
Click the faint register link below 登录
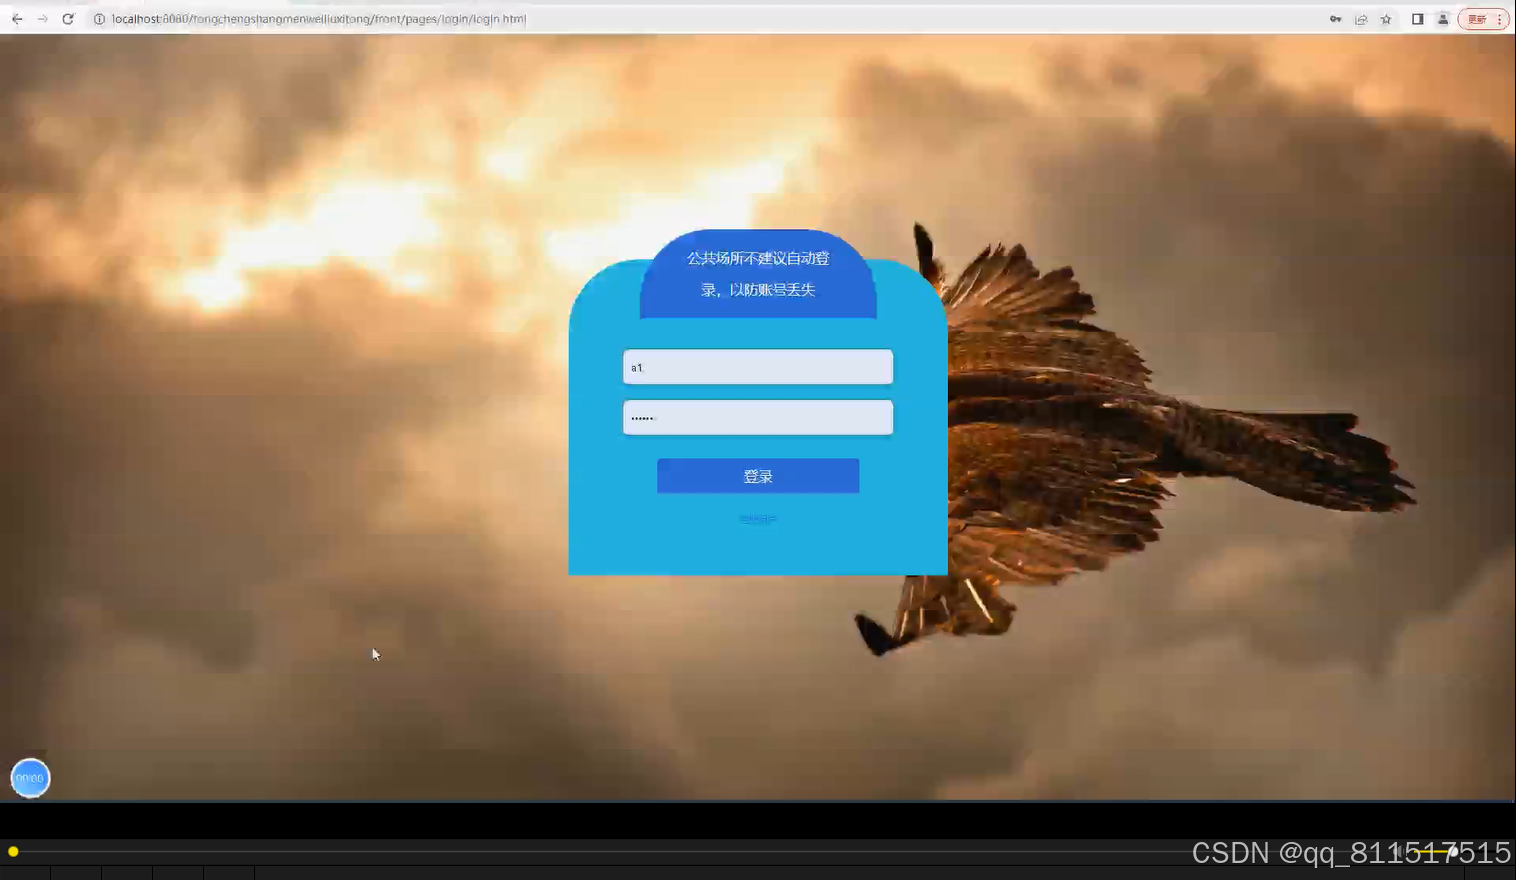pos(758,519)
